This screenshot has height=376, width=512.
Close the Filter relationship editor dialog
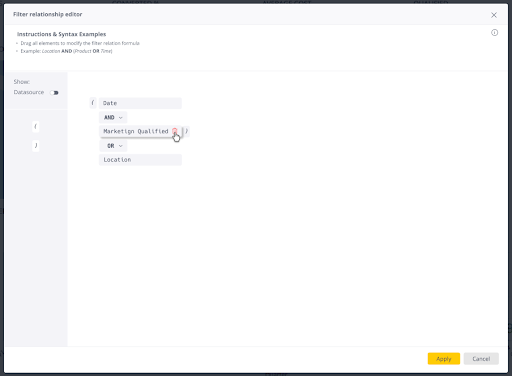pos(494,15)
